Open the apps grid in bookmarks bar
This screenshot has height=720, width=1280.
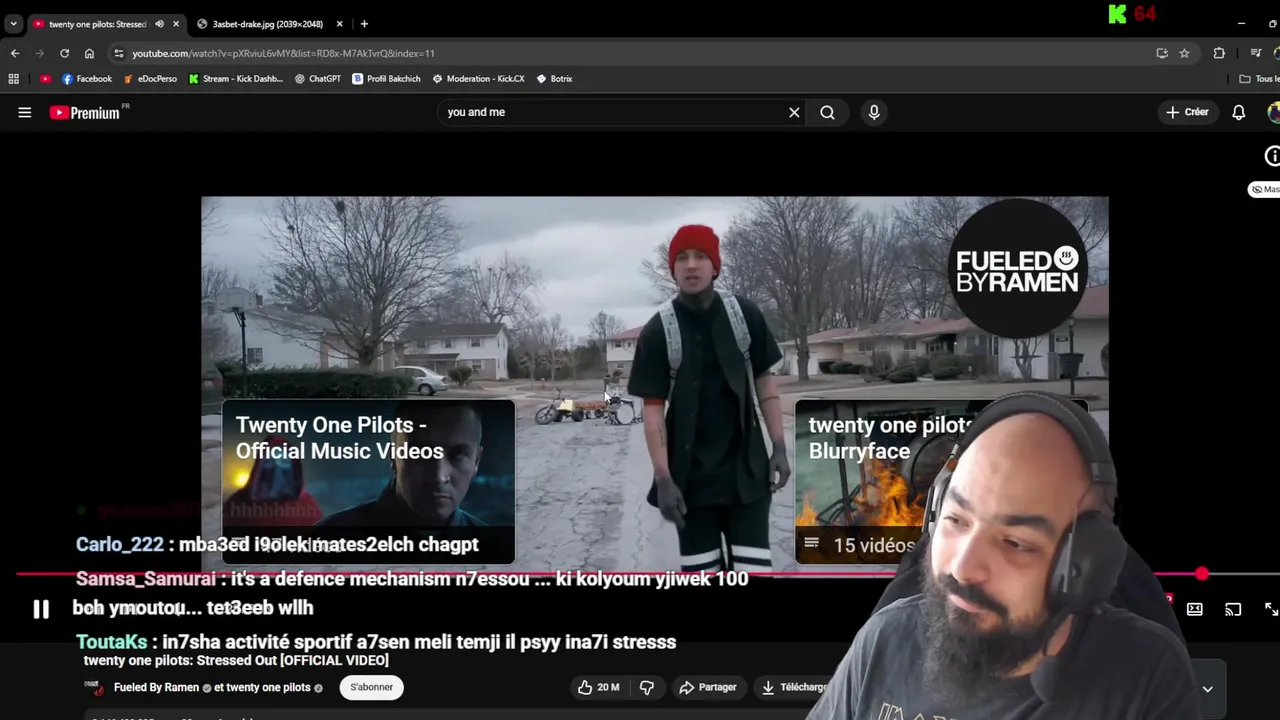[13, 79]
